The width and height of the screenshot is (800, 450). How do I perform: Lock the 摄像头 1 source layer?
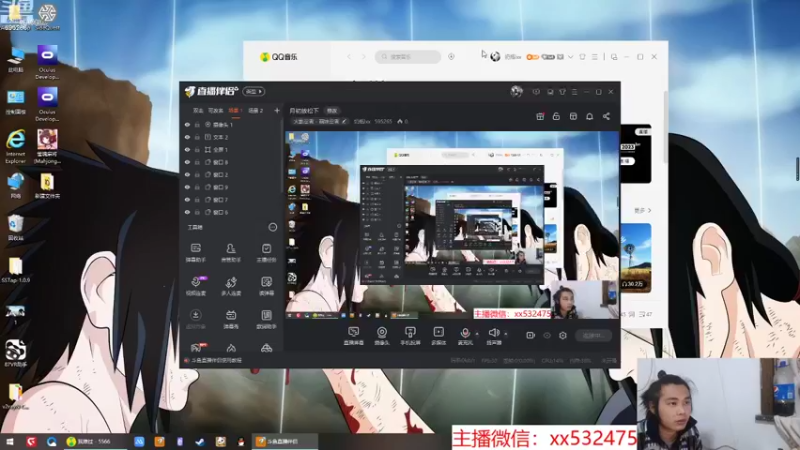[x=197, y=124]
